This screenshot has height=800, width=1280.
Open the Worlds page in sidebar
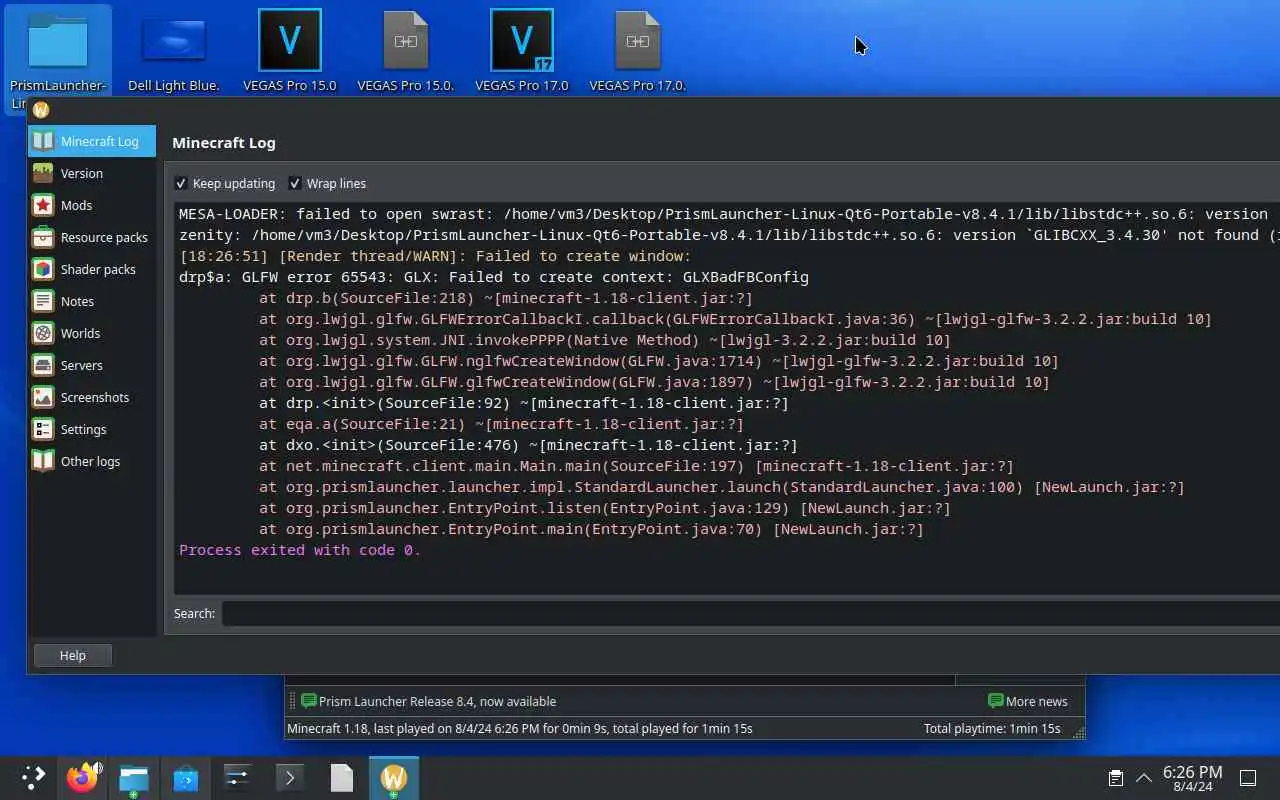pos(92,333)
